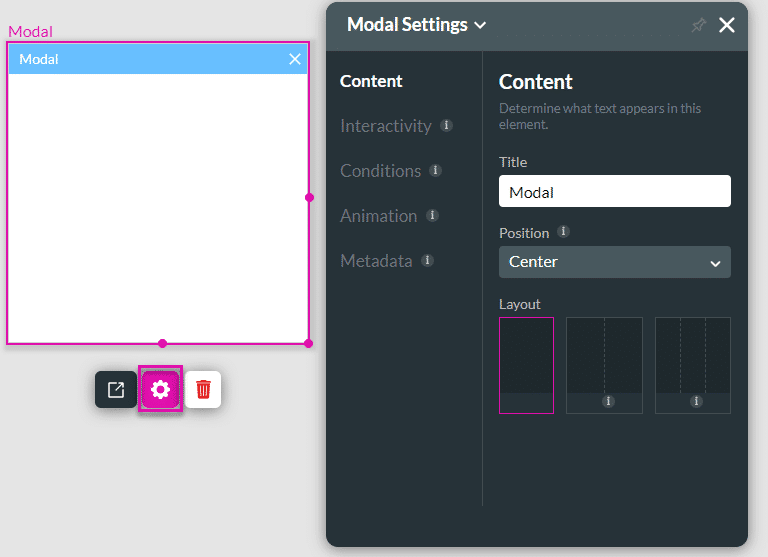Go to the Metadata tab
The width and height of the screenshot is (768, 557).
(x=376, y=261)
